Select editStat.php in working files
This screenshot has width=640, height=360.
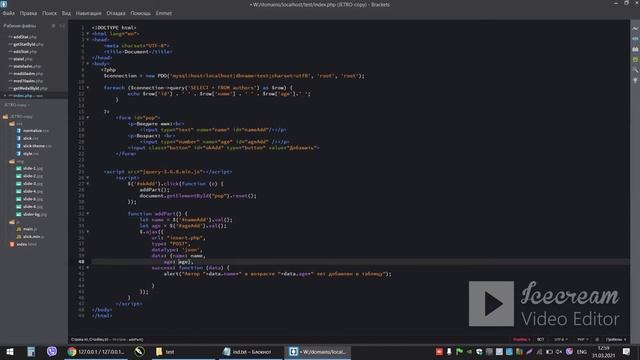[24, 51]
